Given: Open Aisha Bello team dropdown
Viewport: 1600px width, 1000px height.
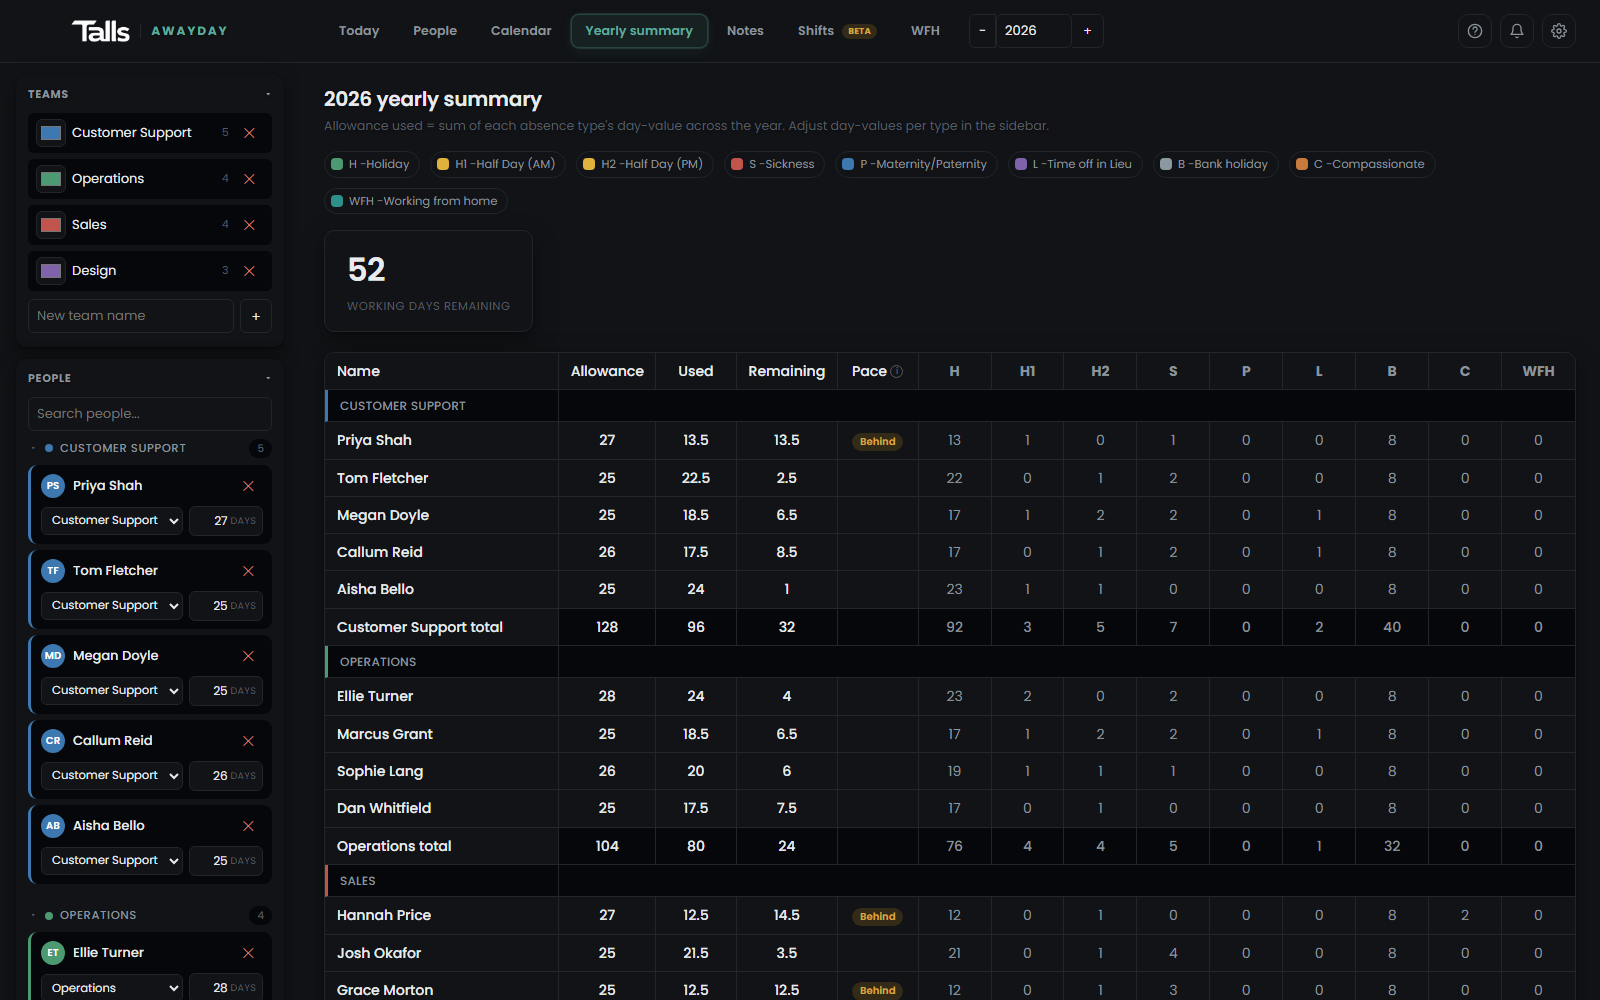Looking at the screenshot, I should [112, 861].
